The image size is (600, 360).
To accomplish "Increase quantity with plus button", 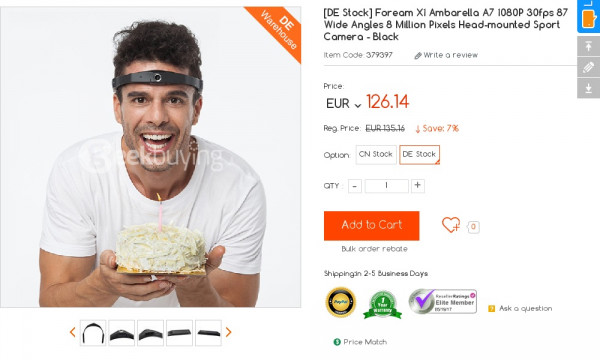I will point(417,186).
